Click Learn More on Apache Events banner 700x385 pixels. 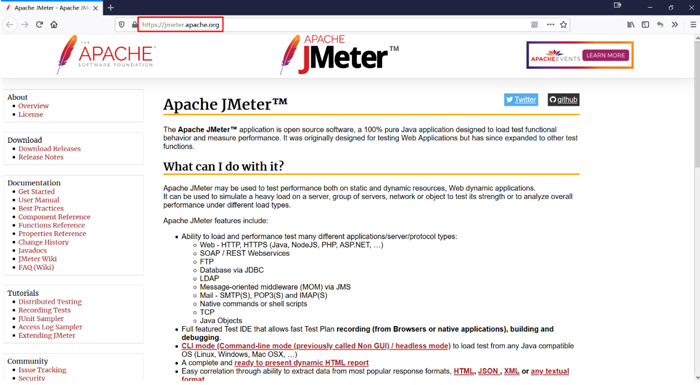[605, 55]
